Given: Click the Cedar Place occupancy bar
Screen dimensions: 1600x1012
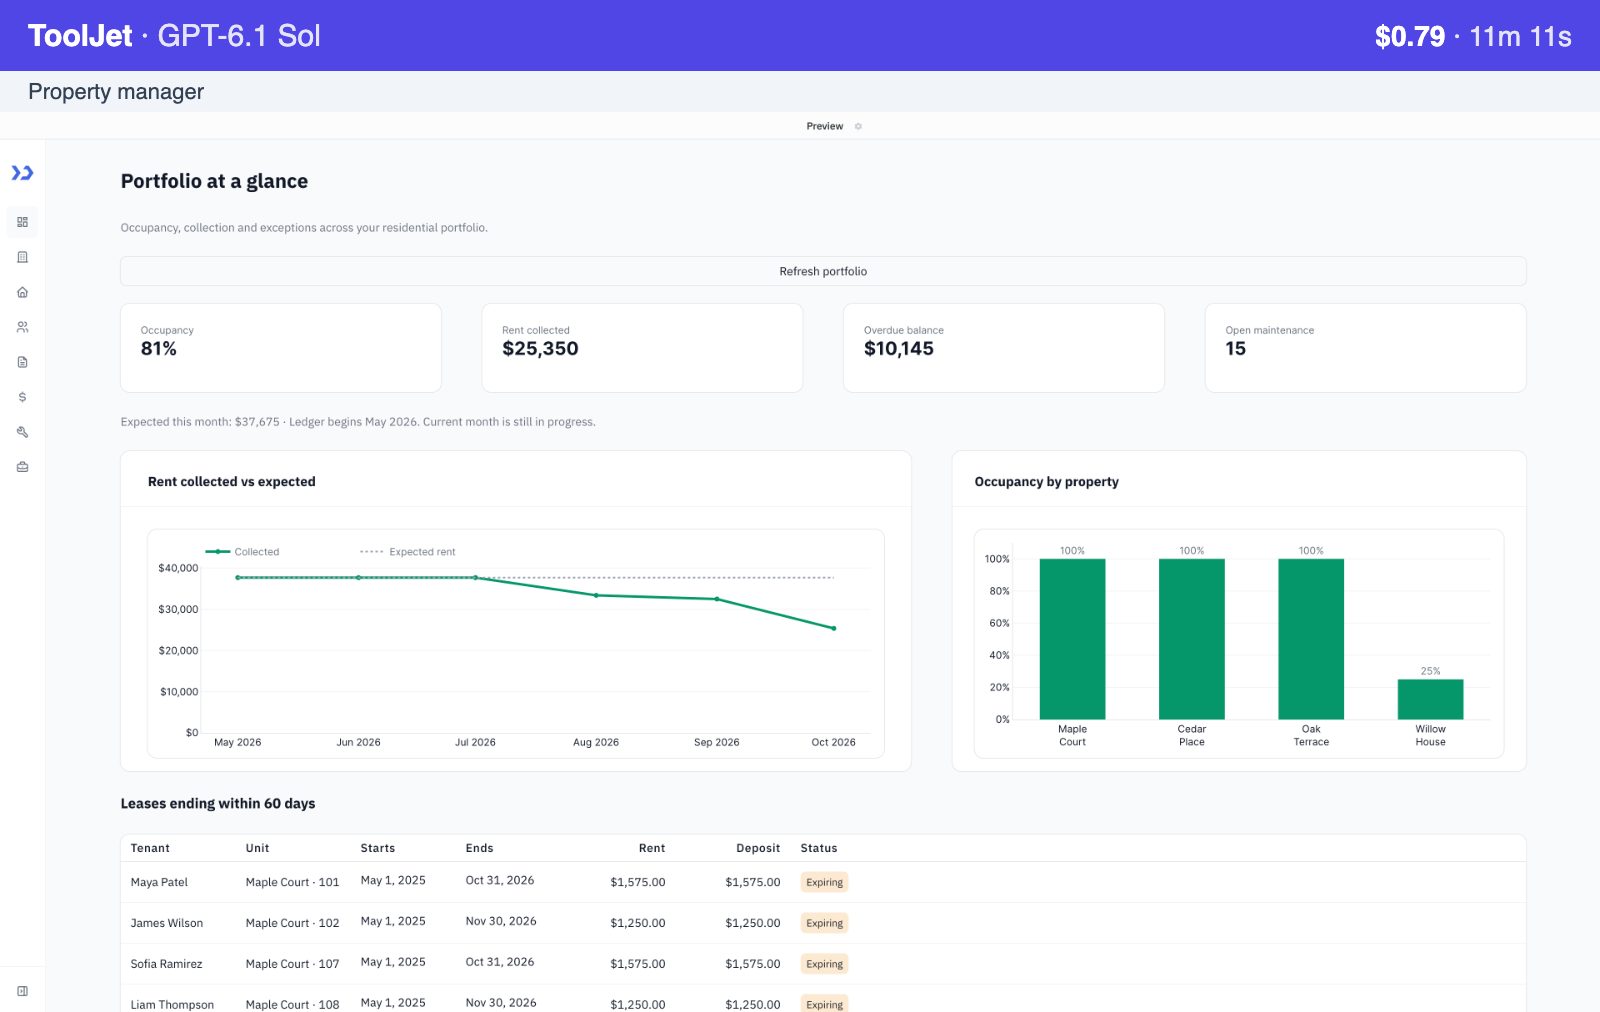Looking at the screenshot, I should point(1191,639).
